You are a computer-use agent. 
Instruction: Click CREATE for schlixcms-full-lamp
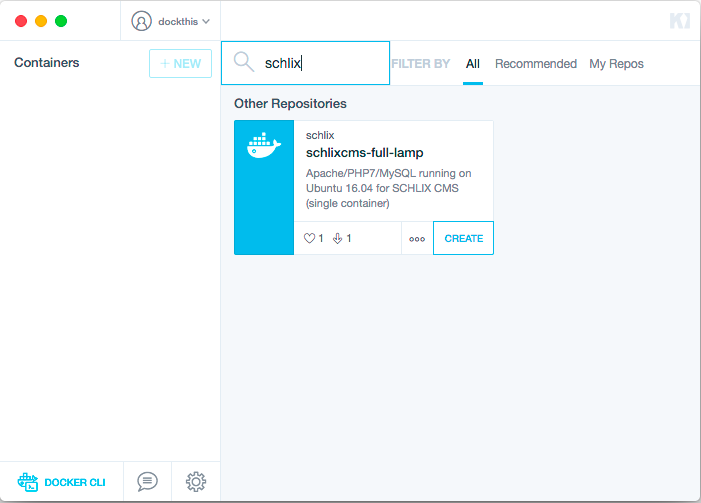click(464, 238)
